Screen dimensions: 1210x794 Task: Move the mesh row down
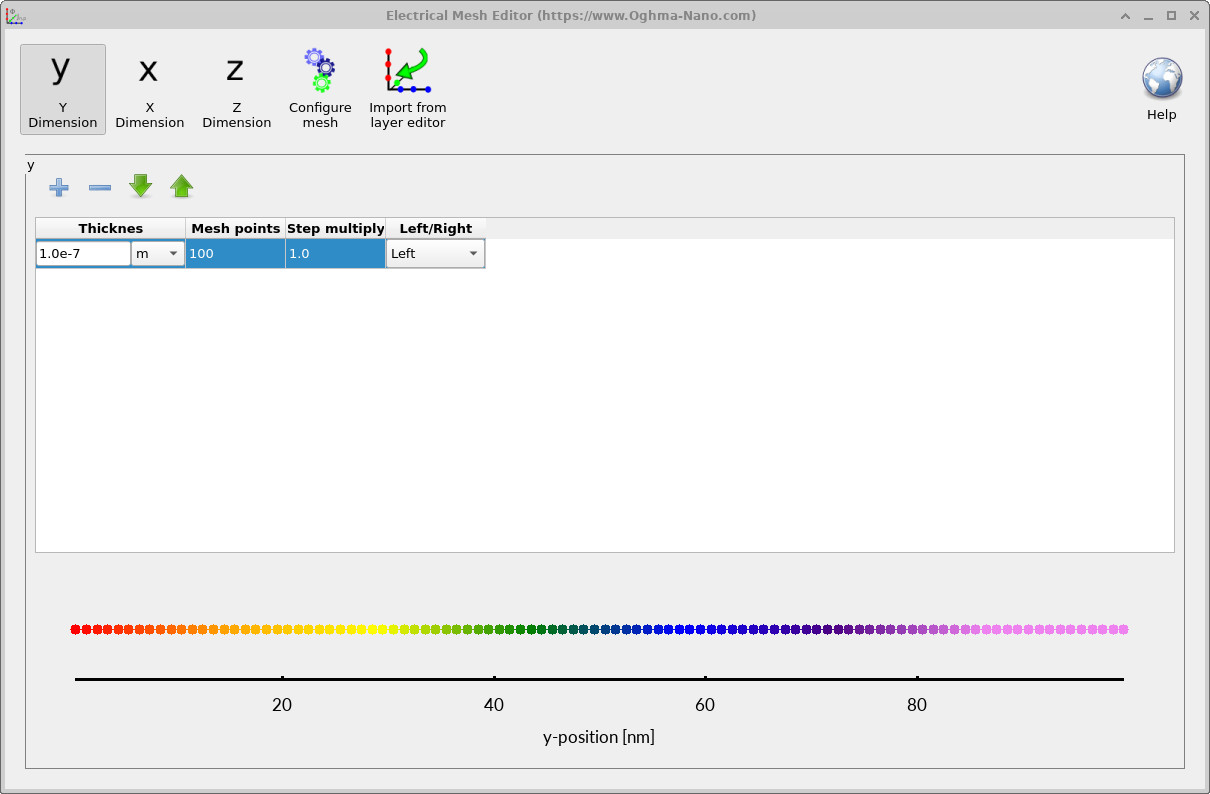[141, 186]
